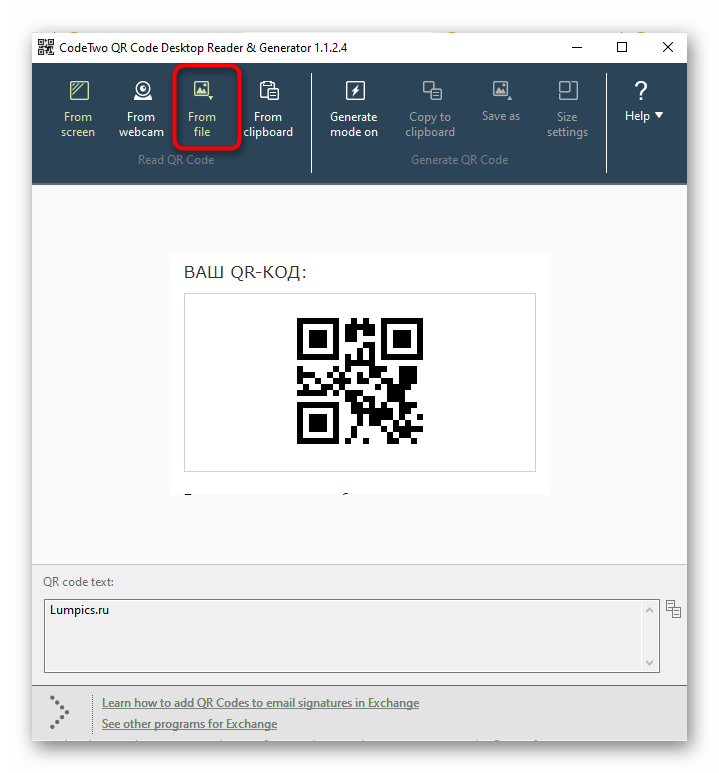719x773 pixels.
Task: Click the 'QR code text:' label
Action: (78, 582)
